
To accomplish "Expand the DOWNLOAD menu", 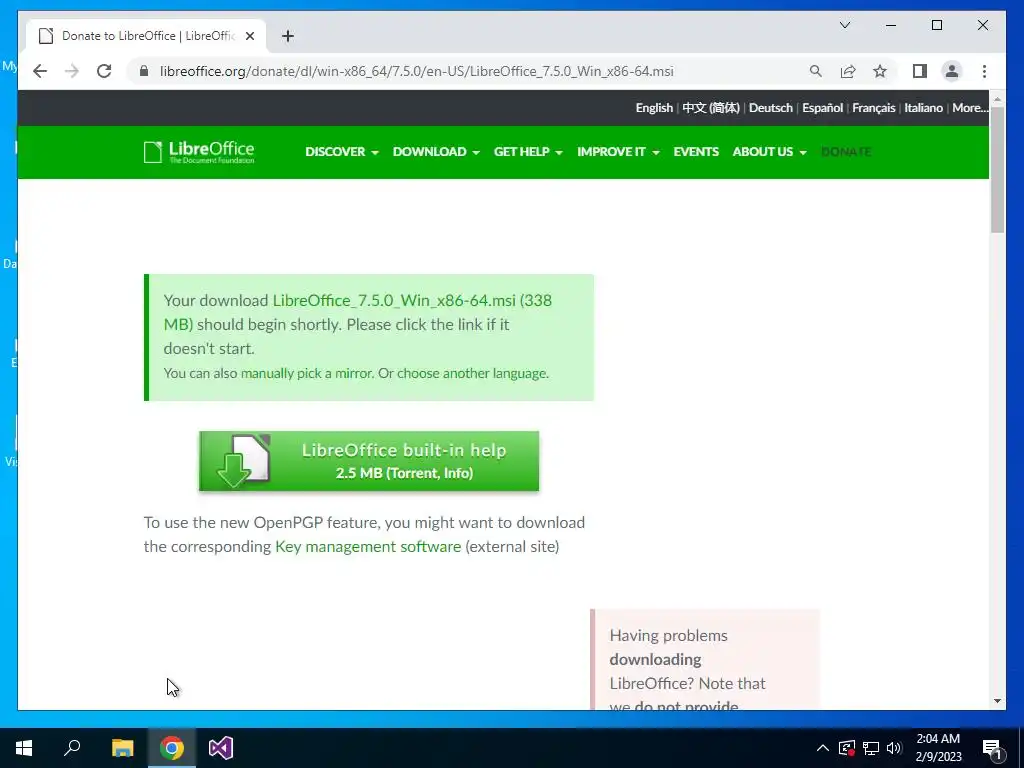I will (436, 152).
